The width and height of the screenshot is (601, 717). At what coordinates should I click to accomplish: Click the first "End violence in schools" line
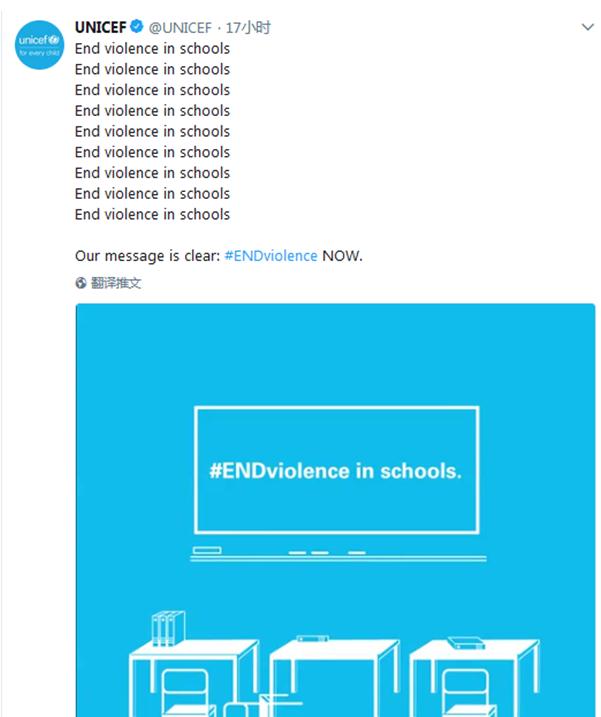click(152, 48)
